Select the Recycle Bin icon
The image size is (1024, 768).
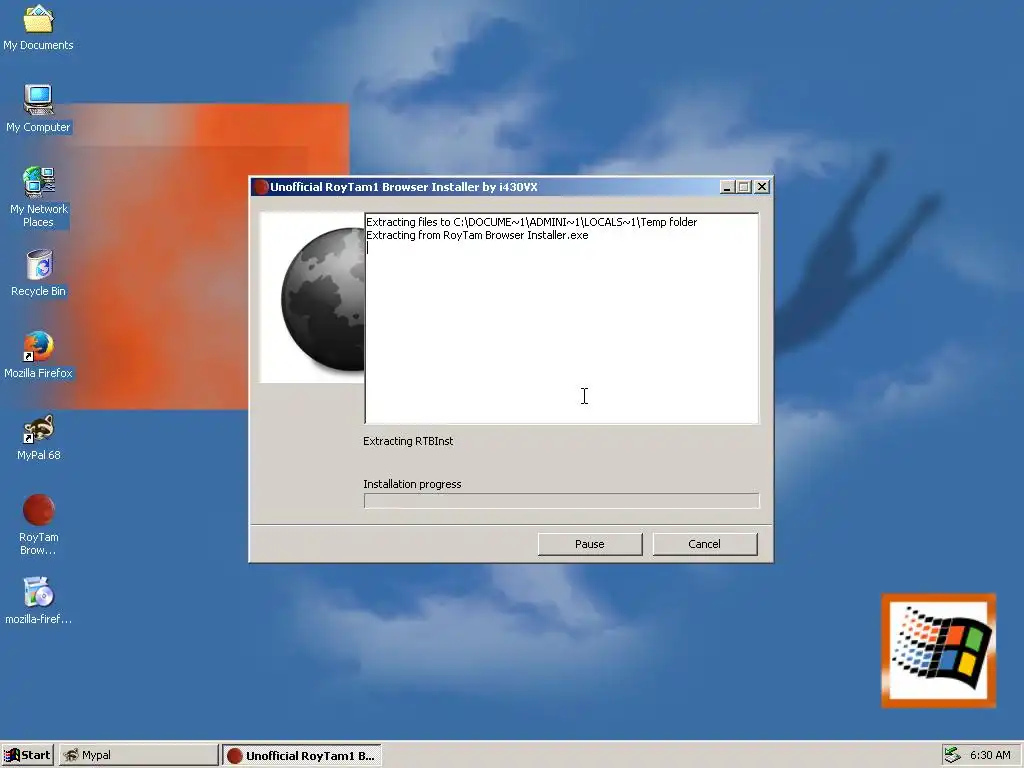tap(38, 273)
